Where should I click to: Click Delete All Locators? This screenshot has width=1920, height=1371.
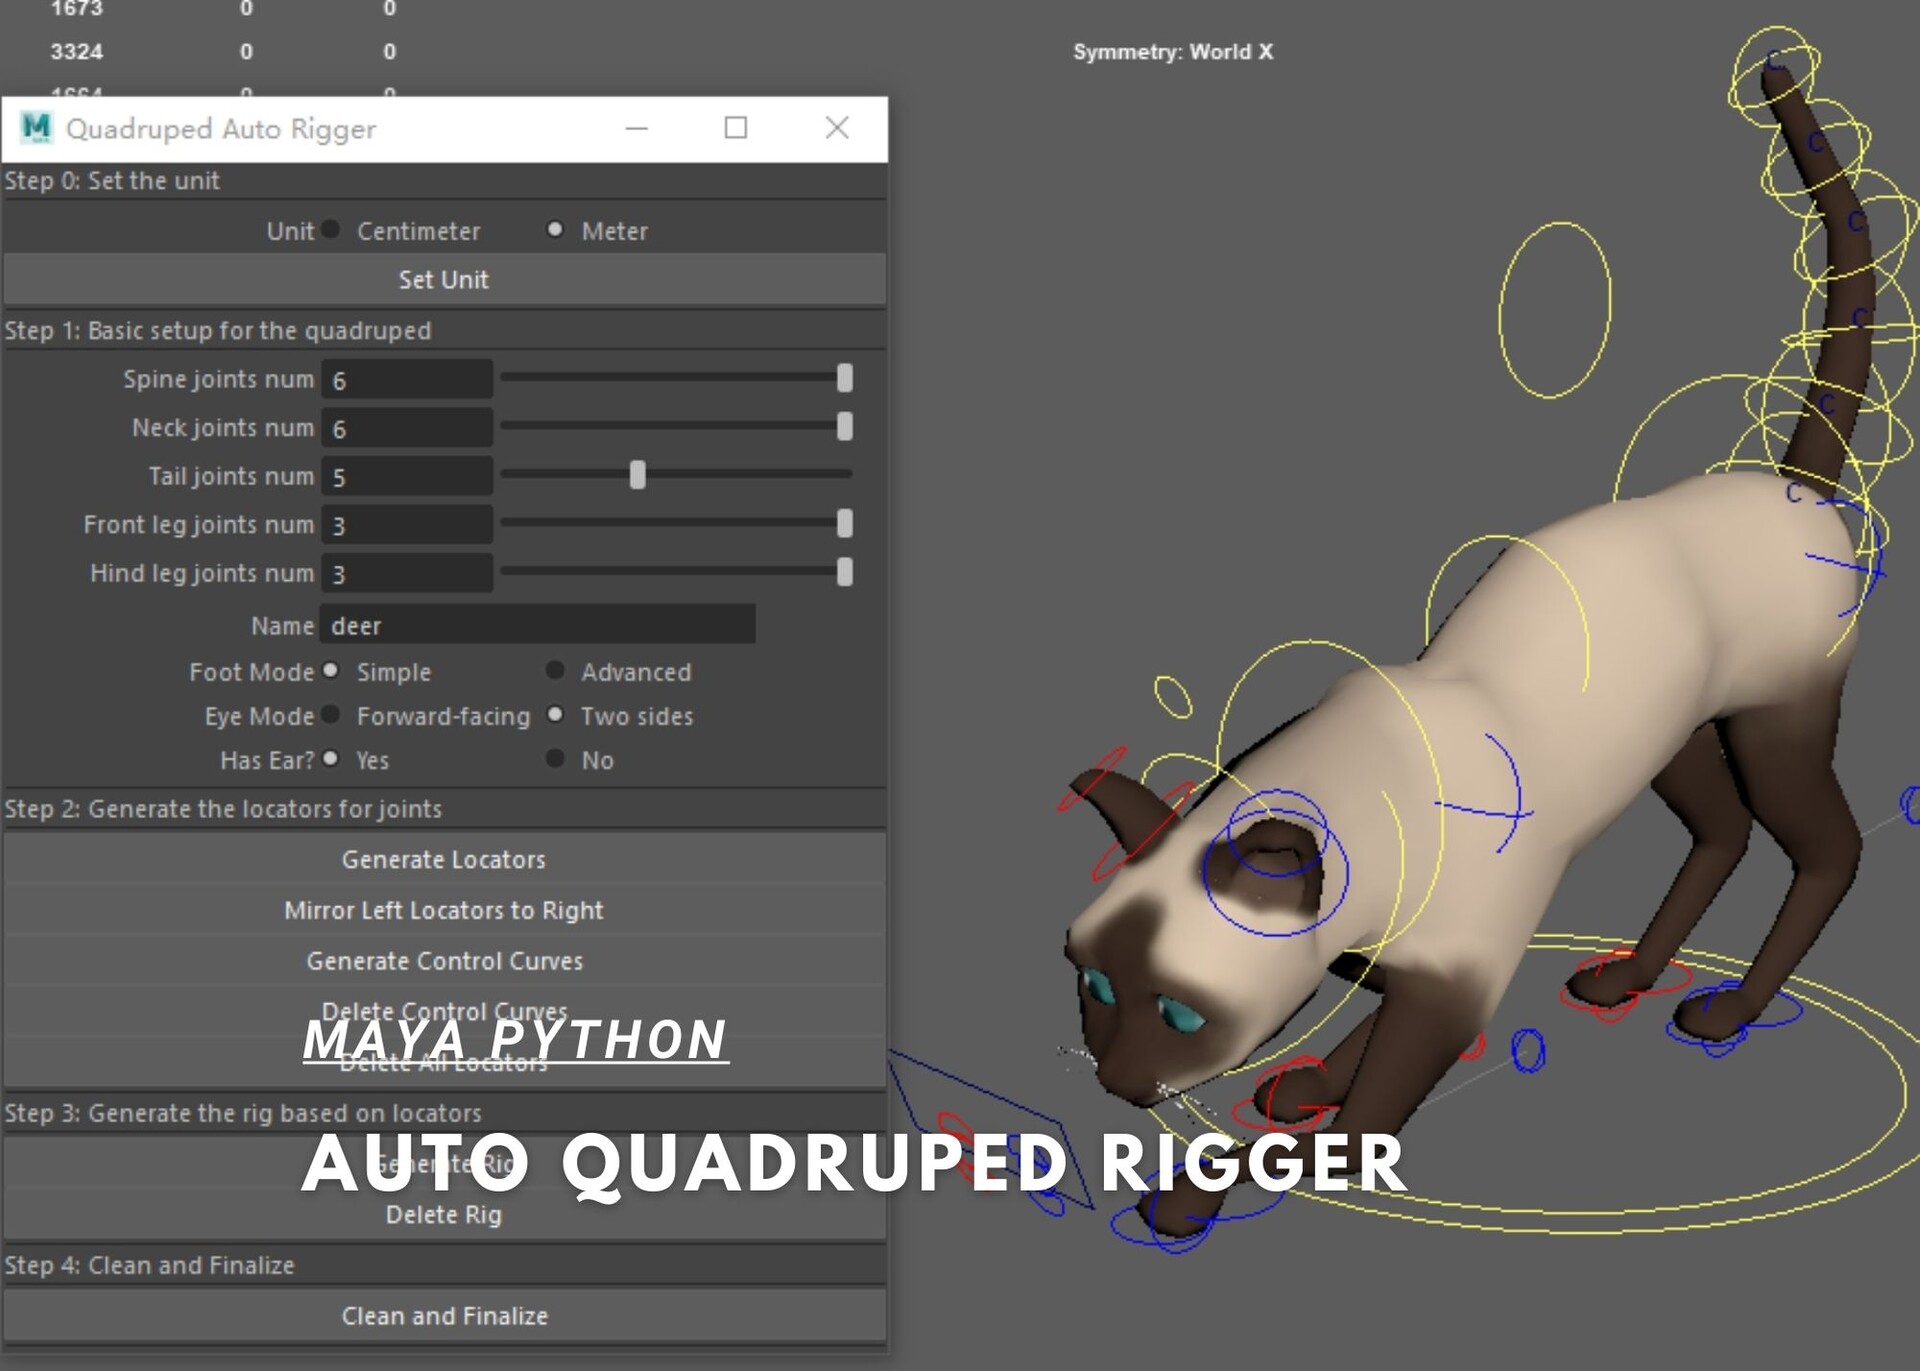coord(444,1063)
